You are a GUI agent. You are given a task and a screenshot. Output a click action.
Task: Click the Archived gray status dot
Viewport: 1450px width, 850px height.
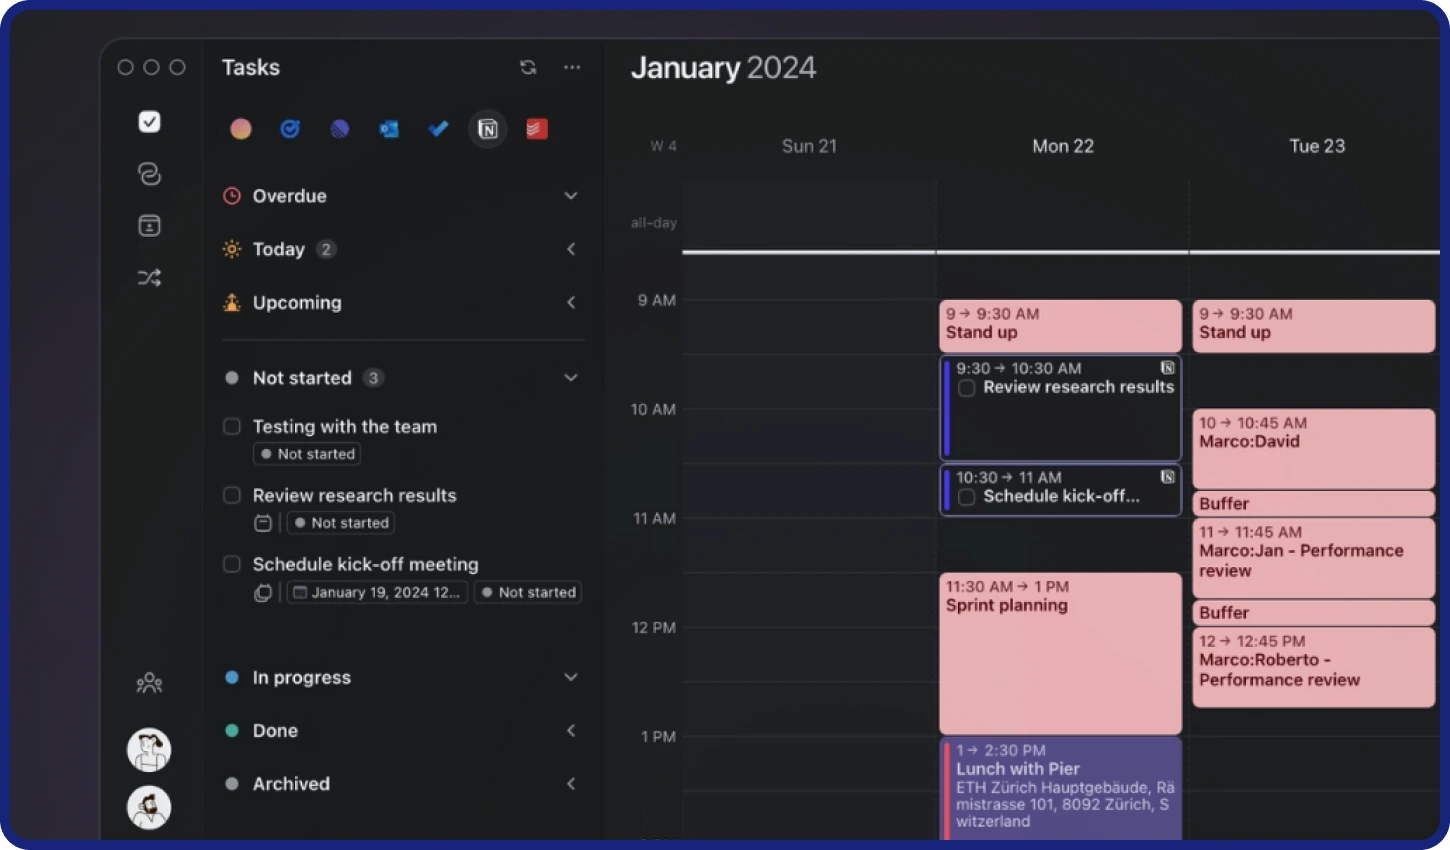pyautogui.click(x=232, y=783)
